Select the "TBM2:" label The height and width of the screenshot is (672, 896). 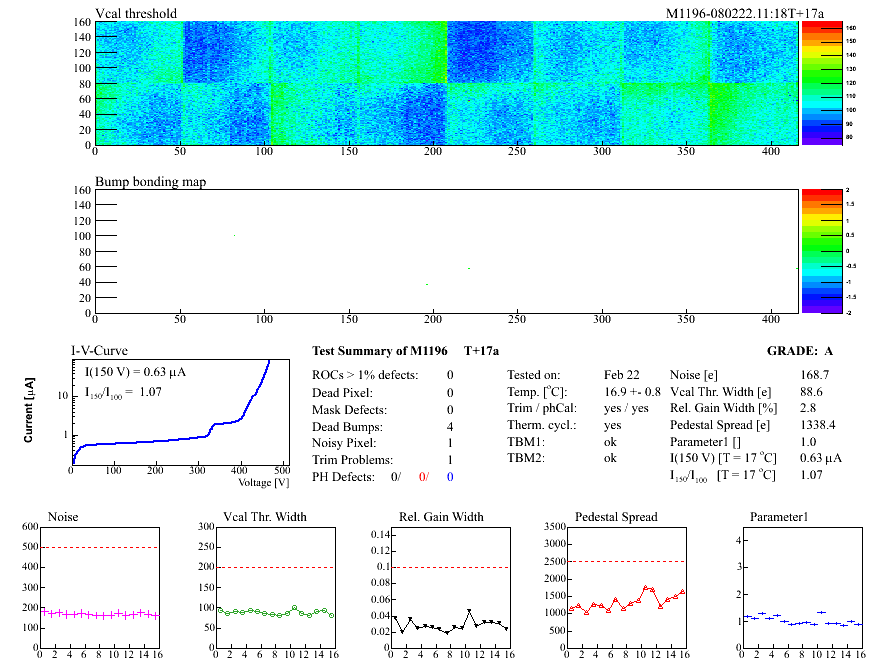526,458
